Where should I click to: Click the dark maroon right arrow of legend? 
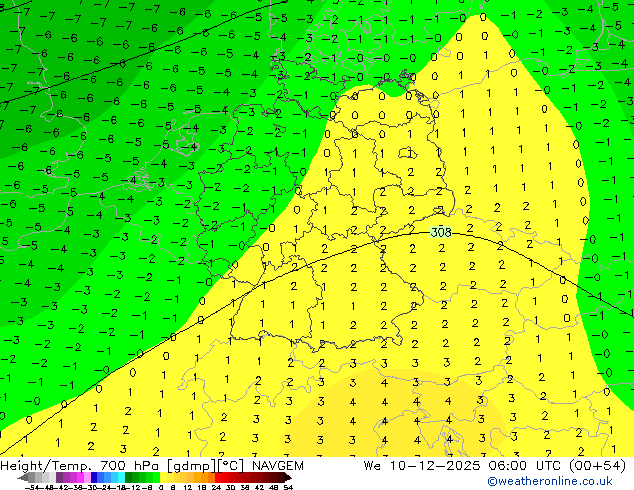(288, 478)
